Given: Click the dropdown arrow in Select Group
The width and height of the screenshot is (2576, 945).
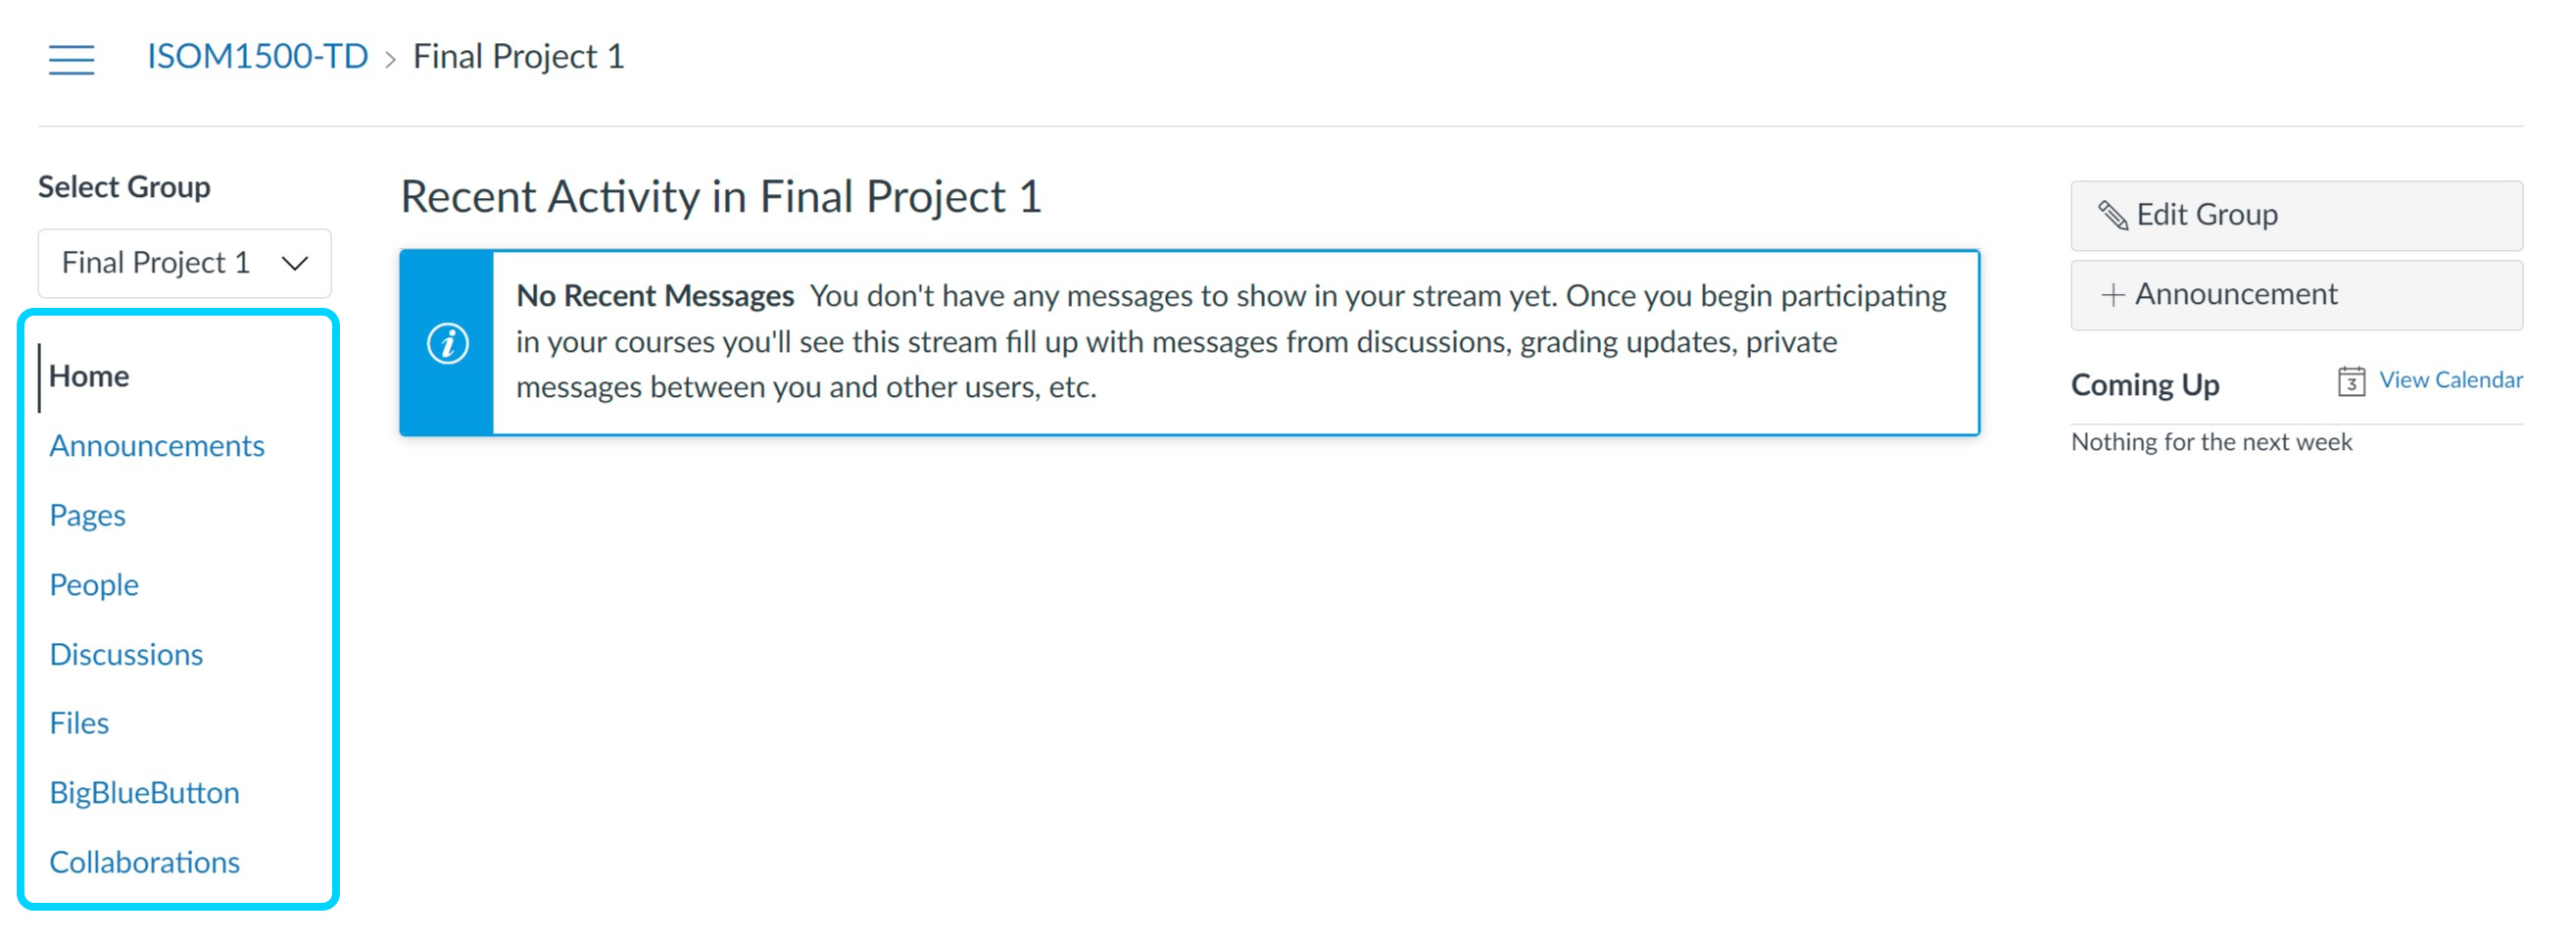Looking at the screenshot, I should pos(295,264).
